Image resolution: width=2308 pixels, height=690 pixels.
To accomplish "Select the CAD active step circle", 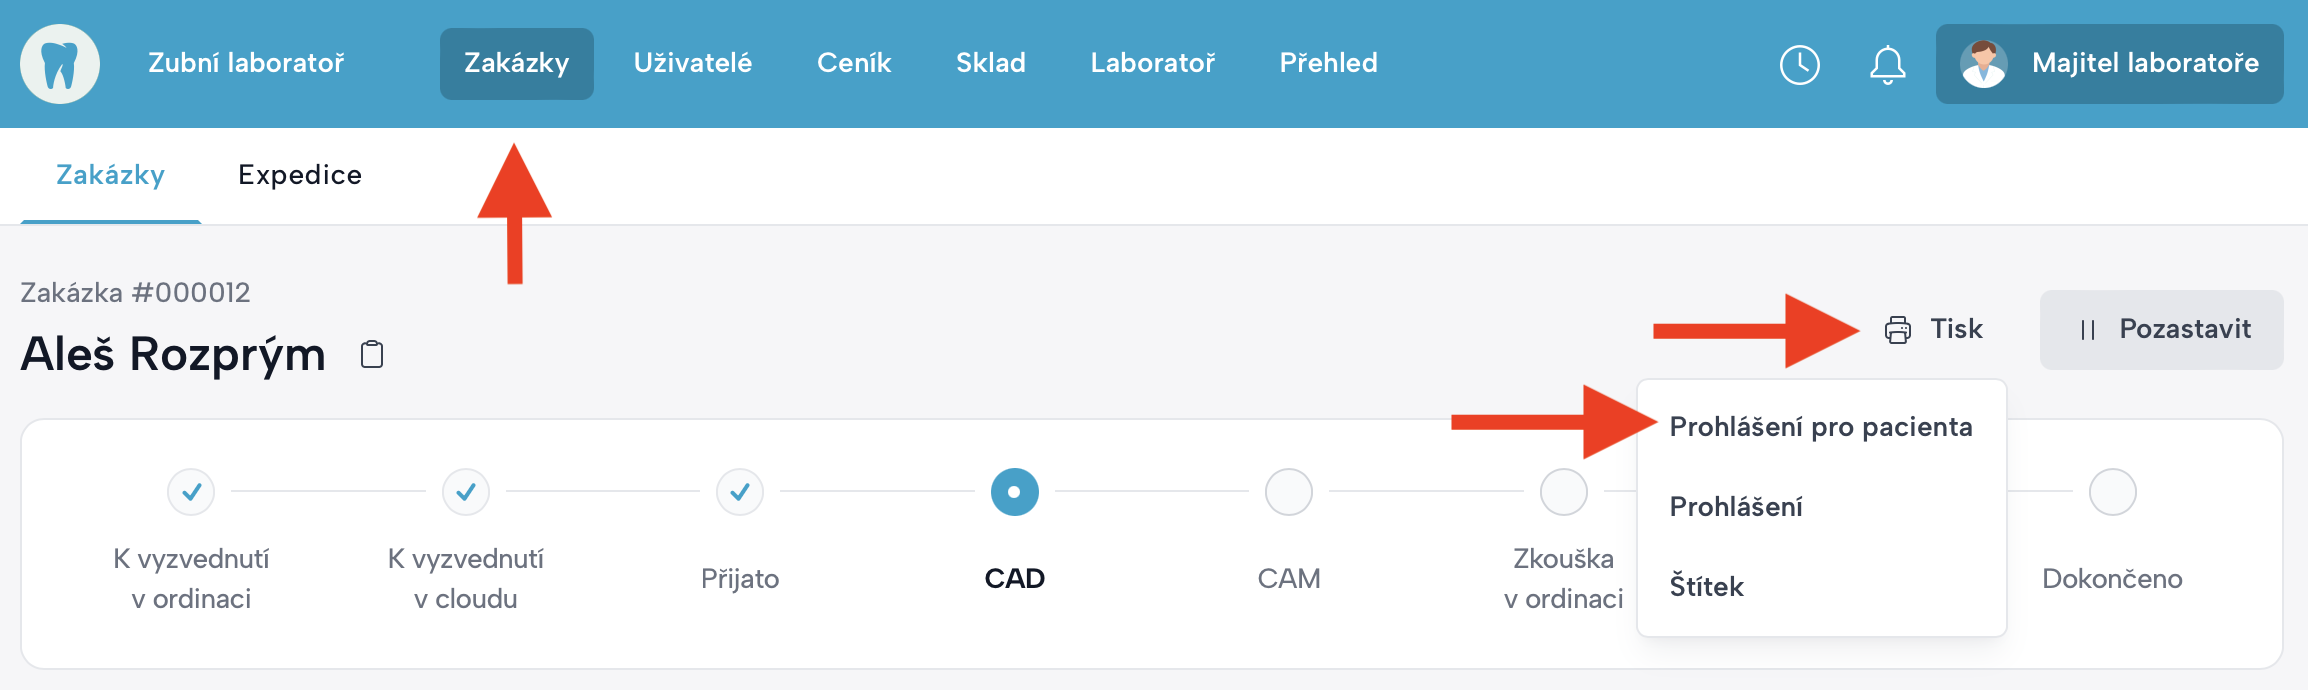I will tap(1014, 492).
